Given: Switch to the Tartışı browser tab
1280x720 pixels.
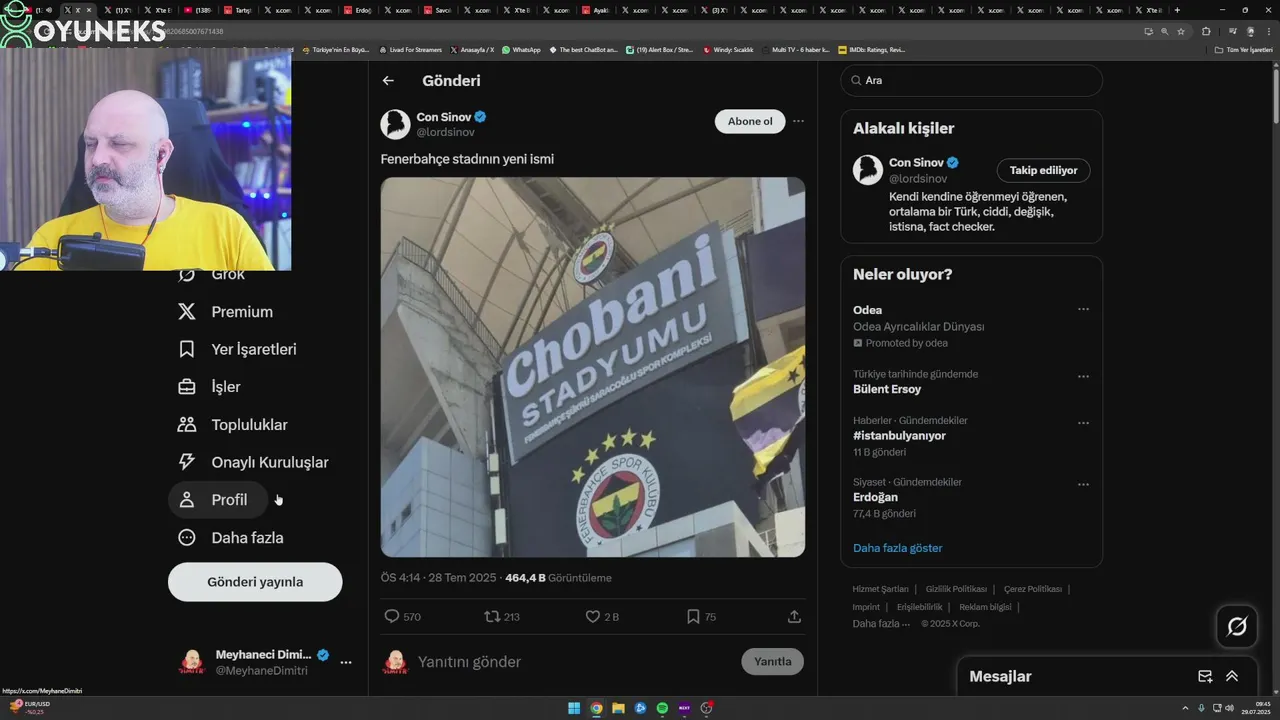Looking at the screenshot, I should (x=239, y=10).
